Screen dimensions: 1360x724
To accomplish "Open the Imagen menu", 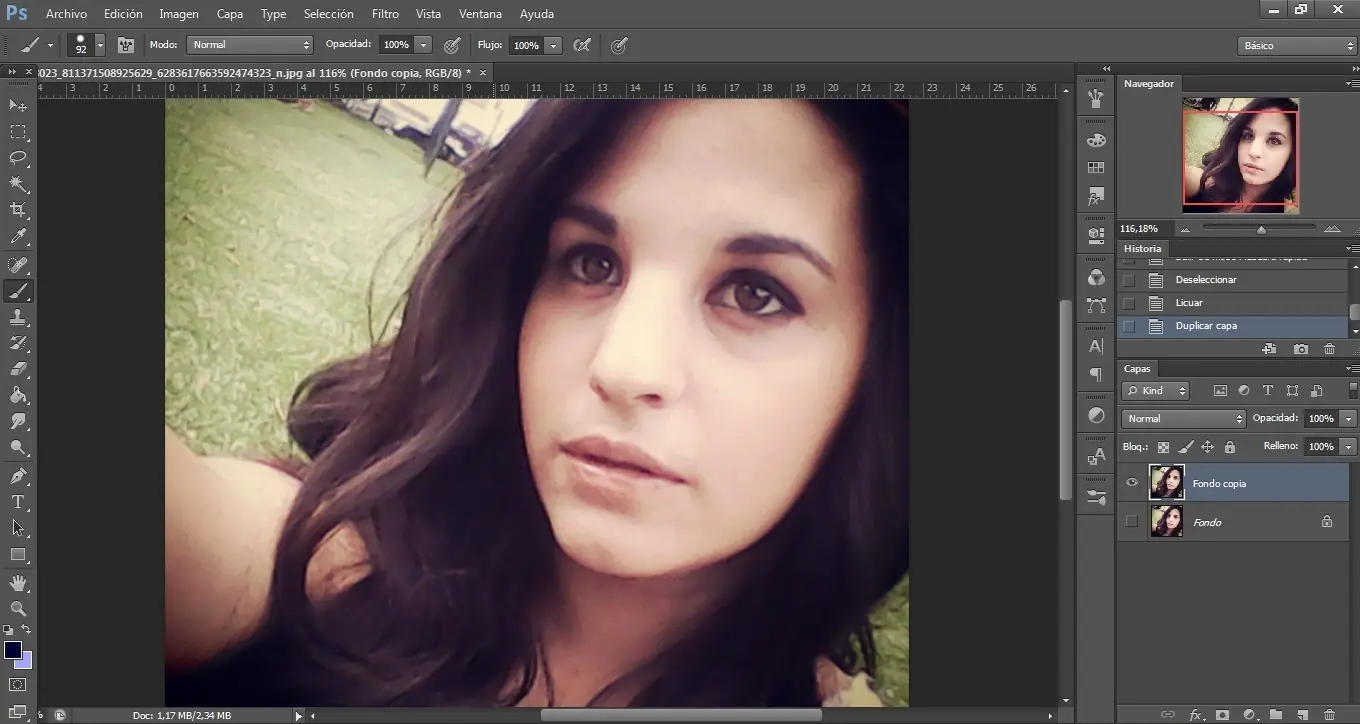I will 179,14.
